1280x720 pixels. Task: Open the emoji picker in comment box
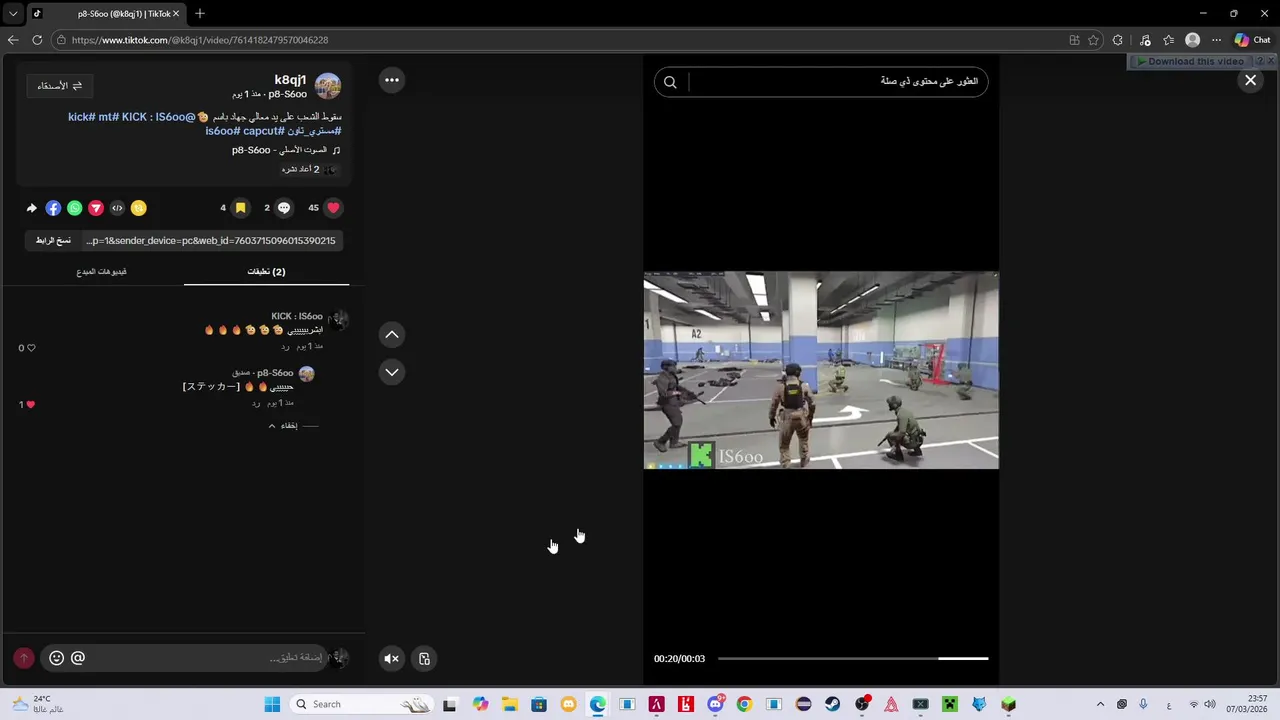[56, 658]
